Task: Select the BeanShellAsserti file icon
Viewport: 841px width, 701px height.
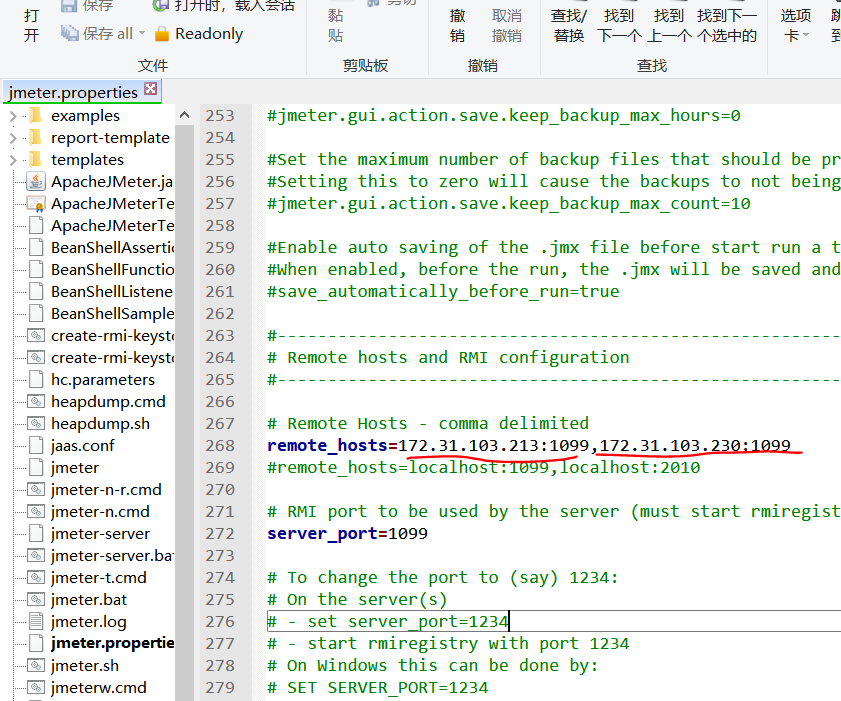Action: pos(36,247)
